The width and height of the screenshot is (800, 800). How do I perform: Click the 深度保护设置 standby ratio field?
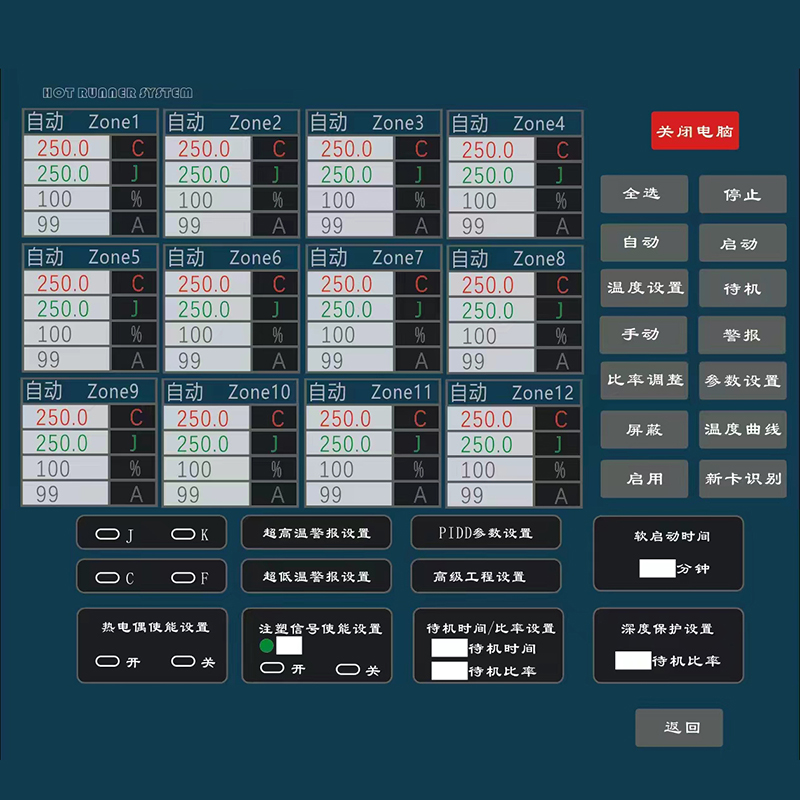click(x=633, y=660)
